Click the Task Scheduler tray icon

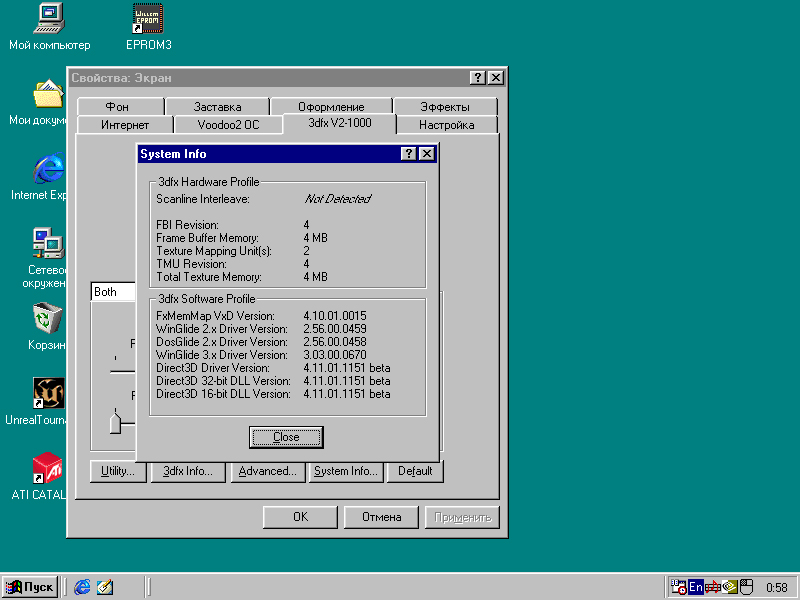pos(678,587)
